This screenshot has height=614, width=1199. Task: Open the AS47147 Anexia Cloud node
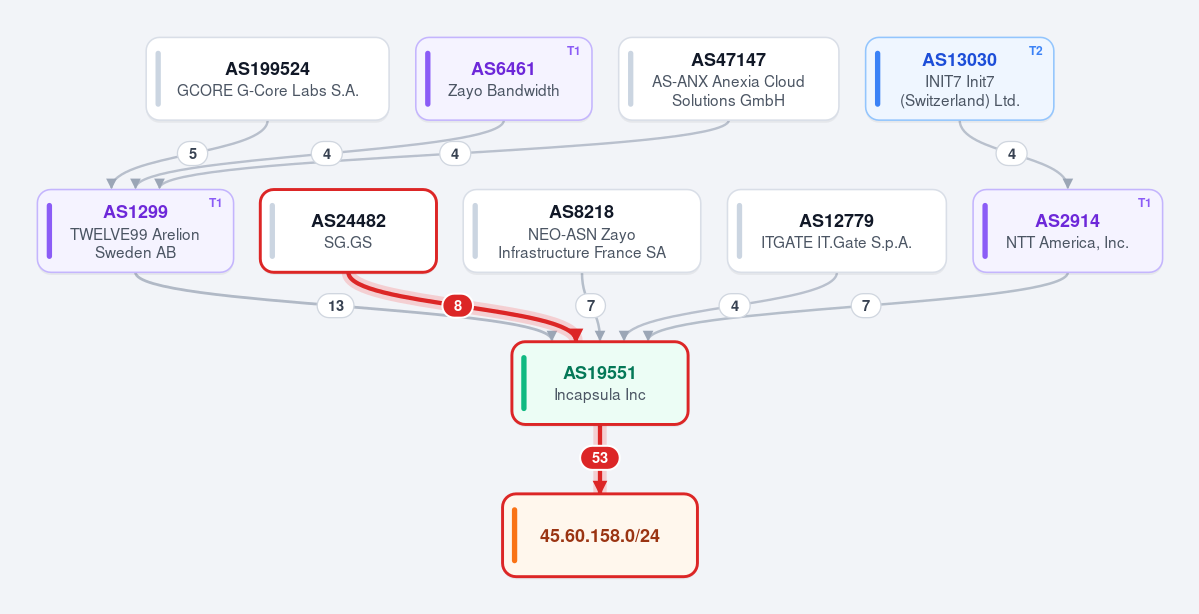[729, 79]
